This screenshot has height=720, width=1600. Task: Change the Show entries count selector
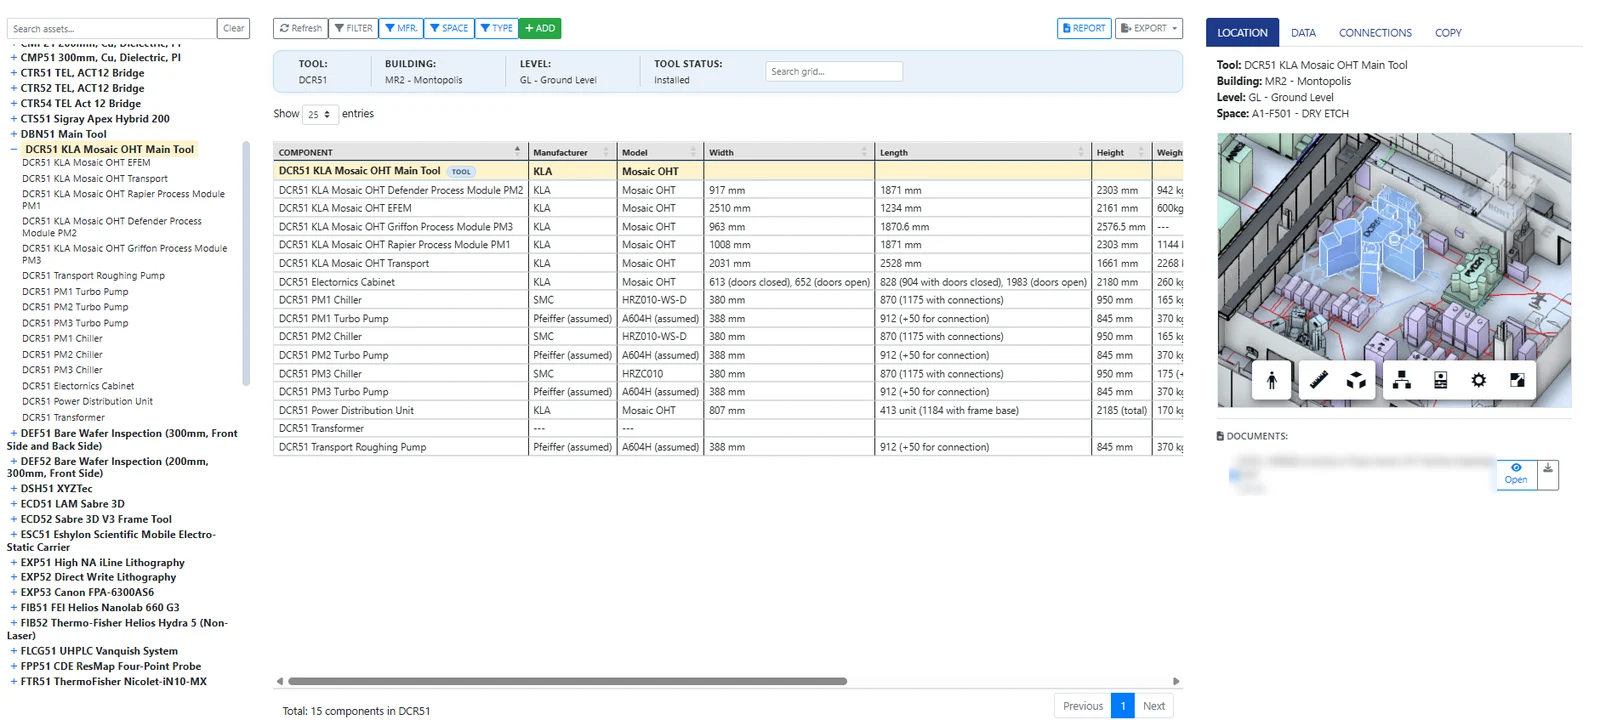(320, 114)
